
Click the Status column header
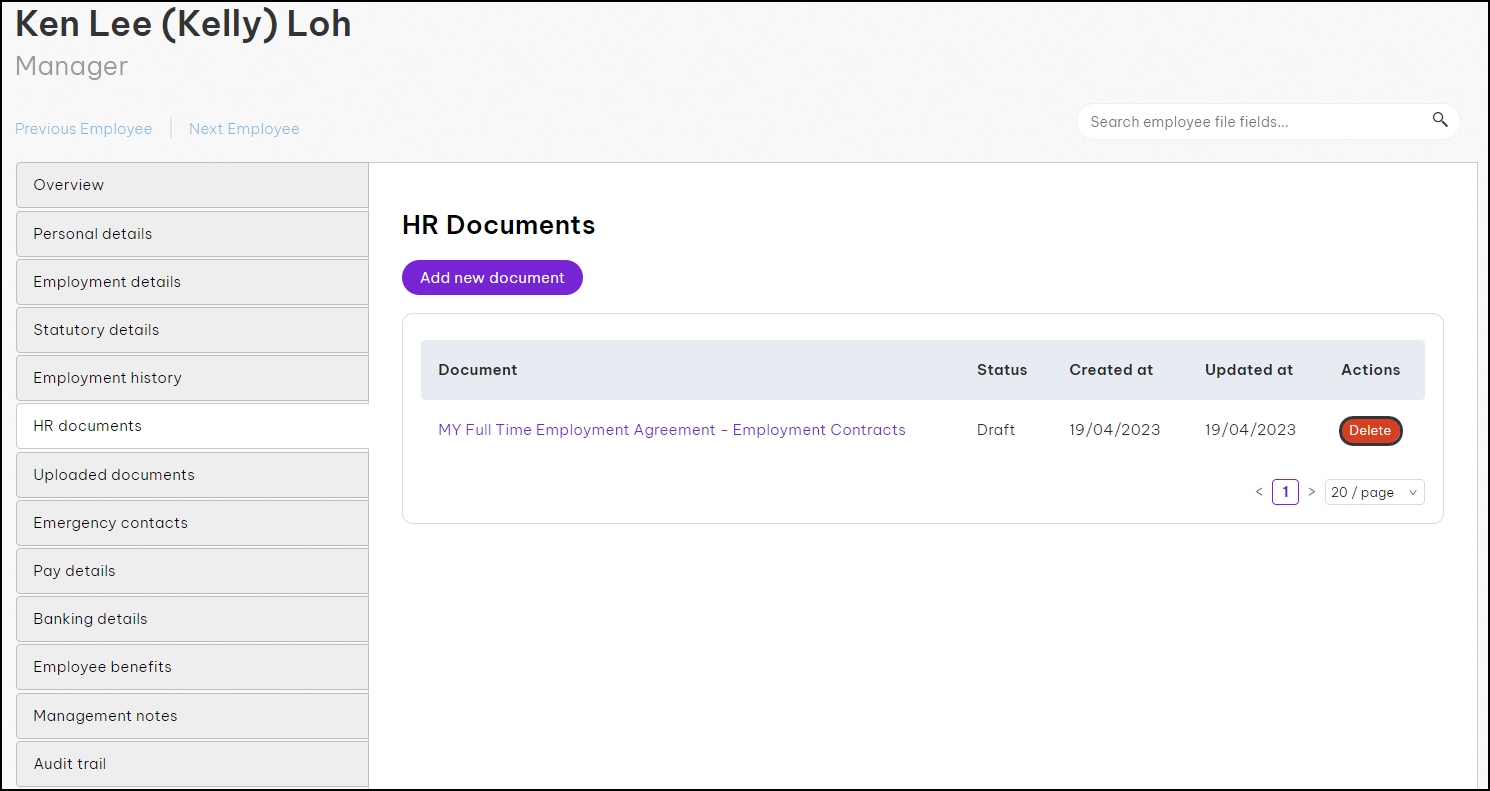tap(1002, 370)
